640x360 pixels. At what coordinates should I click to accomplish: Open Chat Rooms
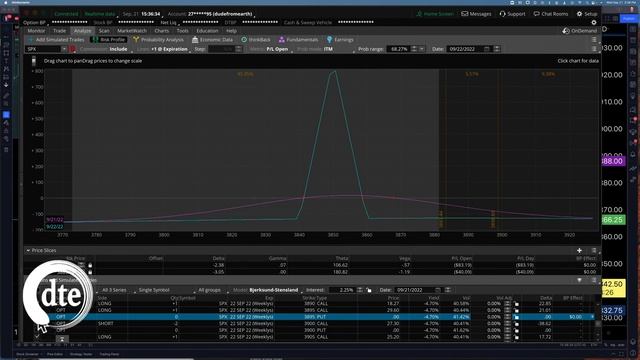(551, 14)
